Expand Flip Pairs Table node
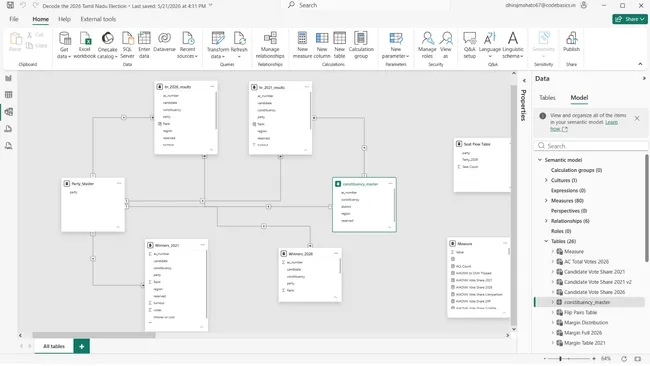Screen dimensions: 650x366 point(553,312)
